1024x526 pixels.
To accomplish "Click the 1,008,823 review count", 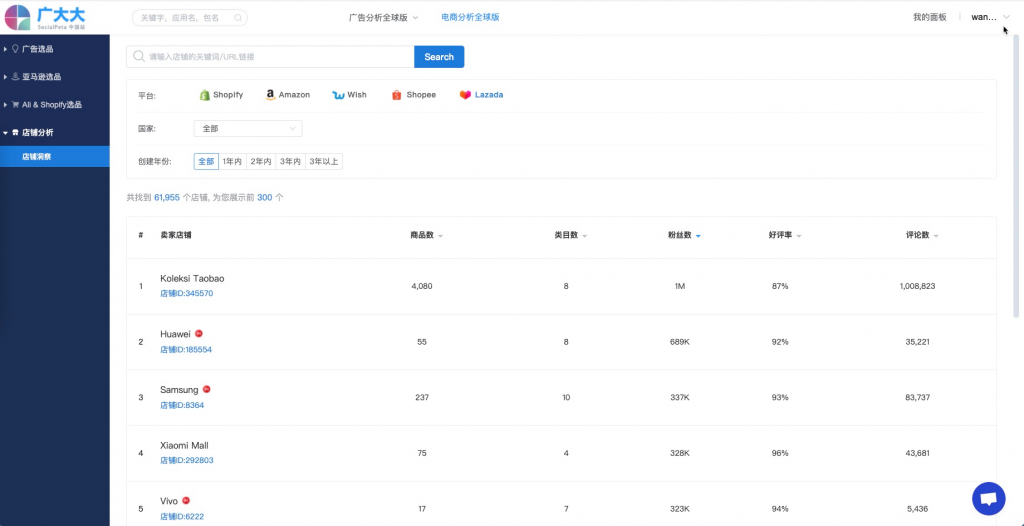I will [918, 286].
